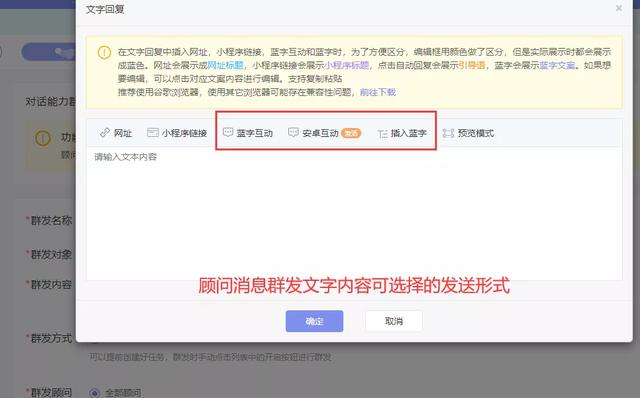This screenshot has width=640, height=398.
Task: Confirm with the 确定 button
Action: pos(314,321)
